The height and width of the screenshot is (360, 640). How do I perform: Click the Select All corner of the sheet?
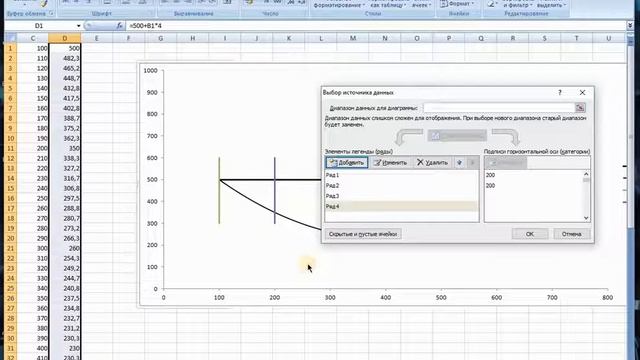(10, 38)
